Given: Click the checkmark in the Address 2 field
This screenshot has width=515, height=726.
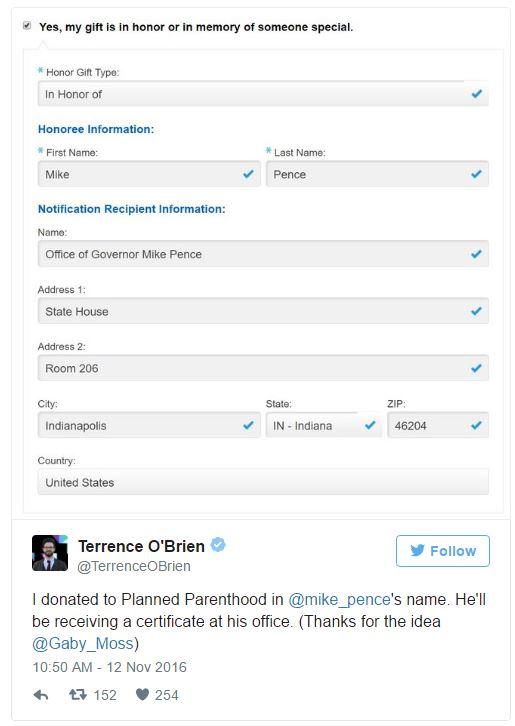Looking at the screenshot, I should click(476, 368).
